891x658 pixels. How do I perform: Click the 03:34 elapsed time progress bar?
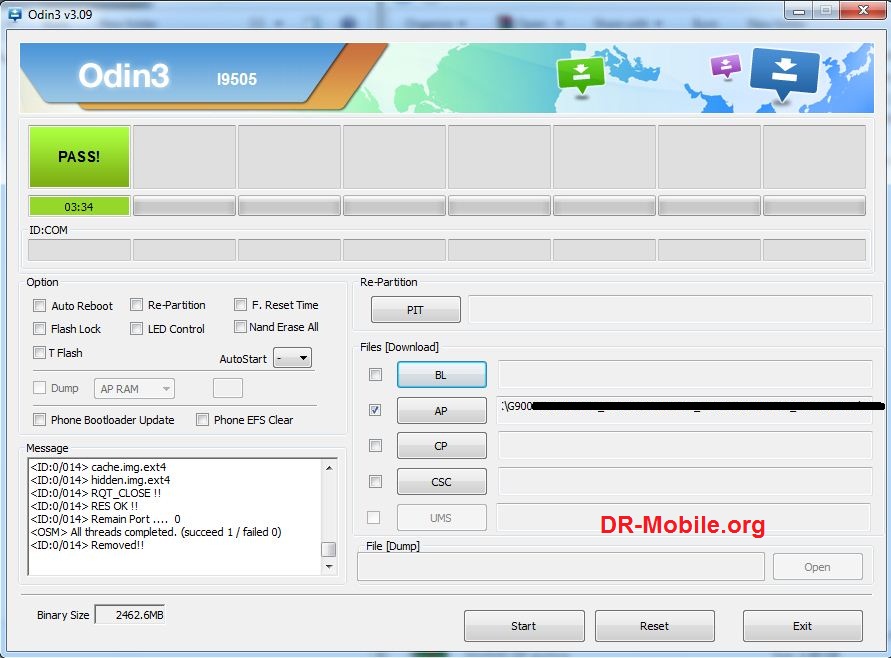(79, 206)
